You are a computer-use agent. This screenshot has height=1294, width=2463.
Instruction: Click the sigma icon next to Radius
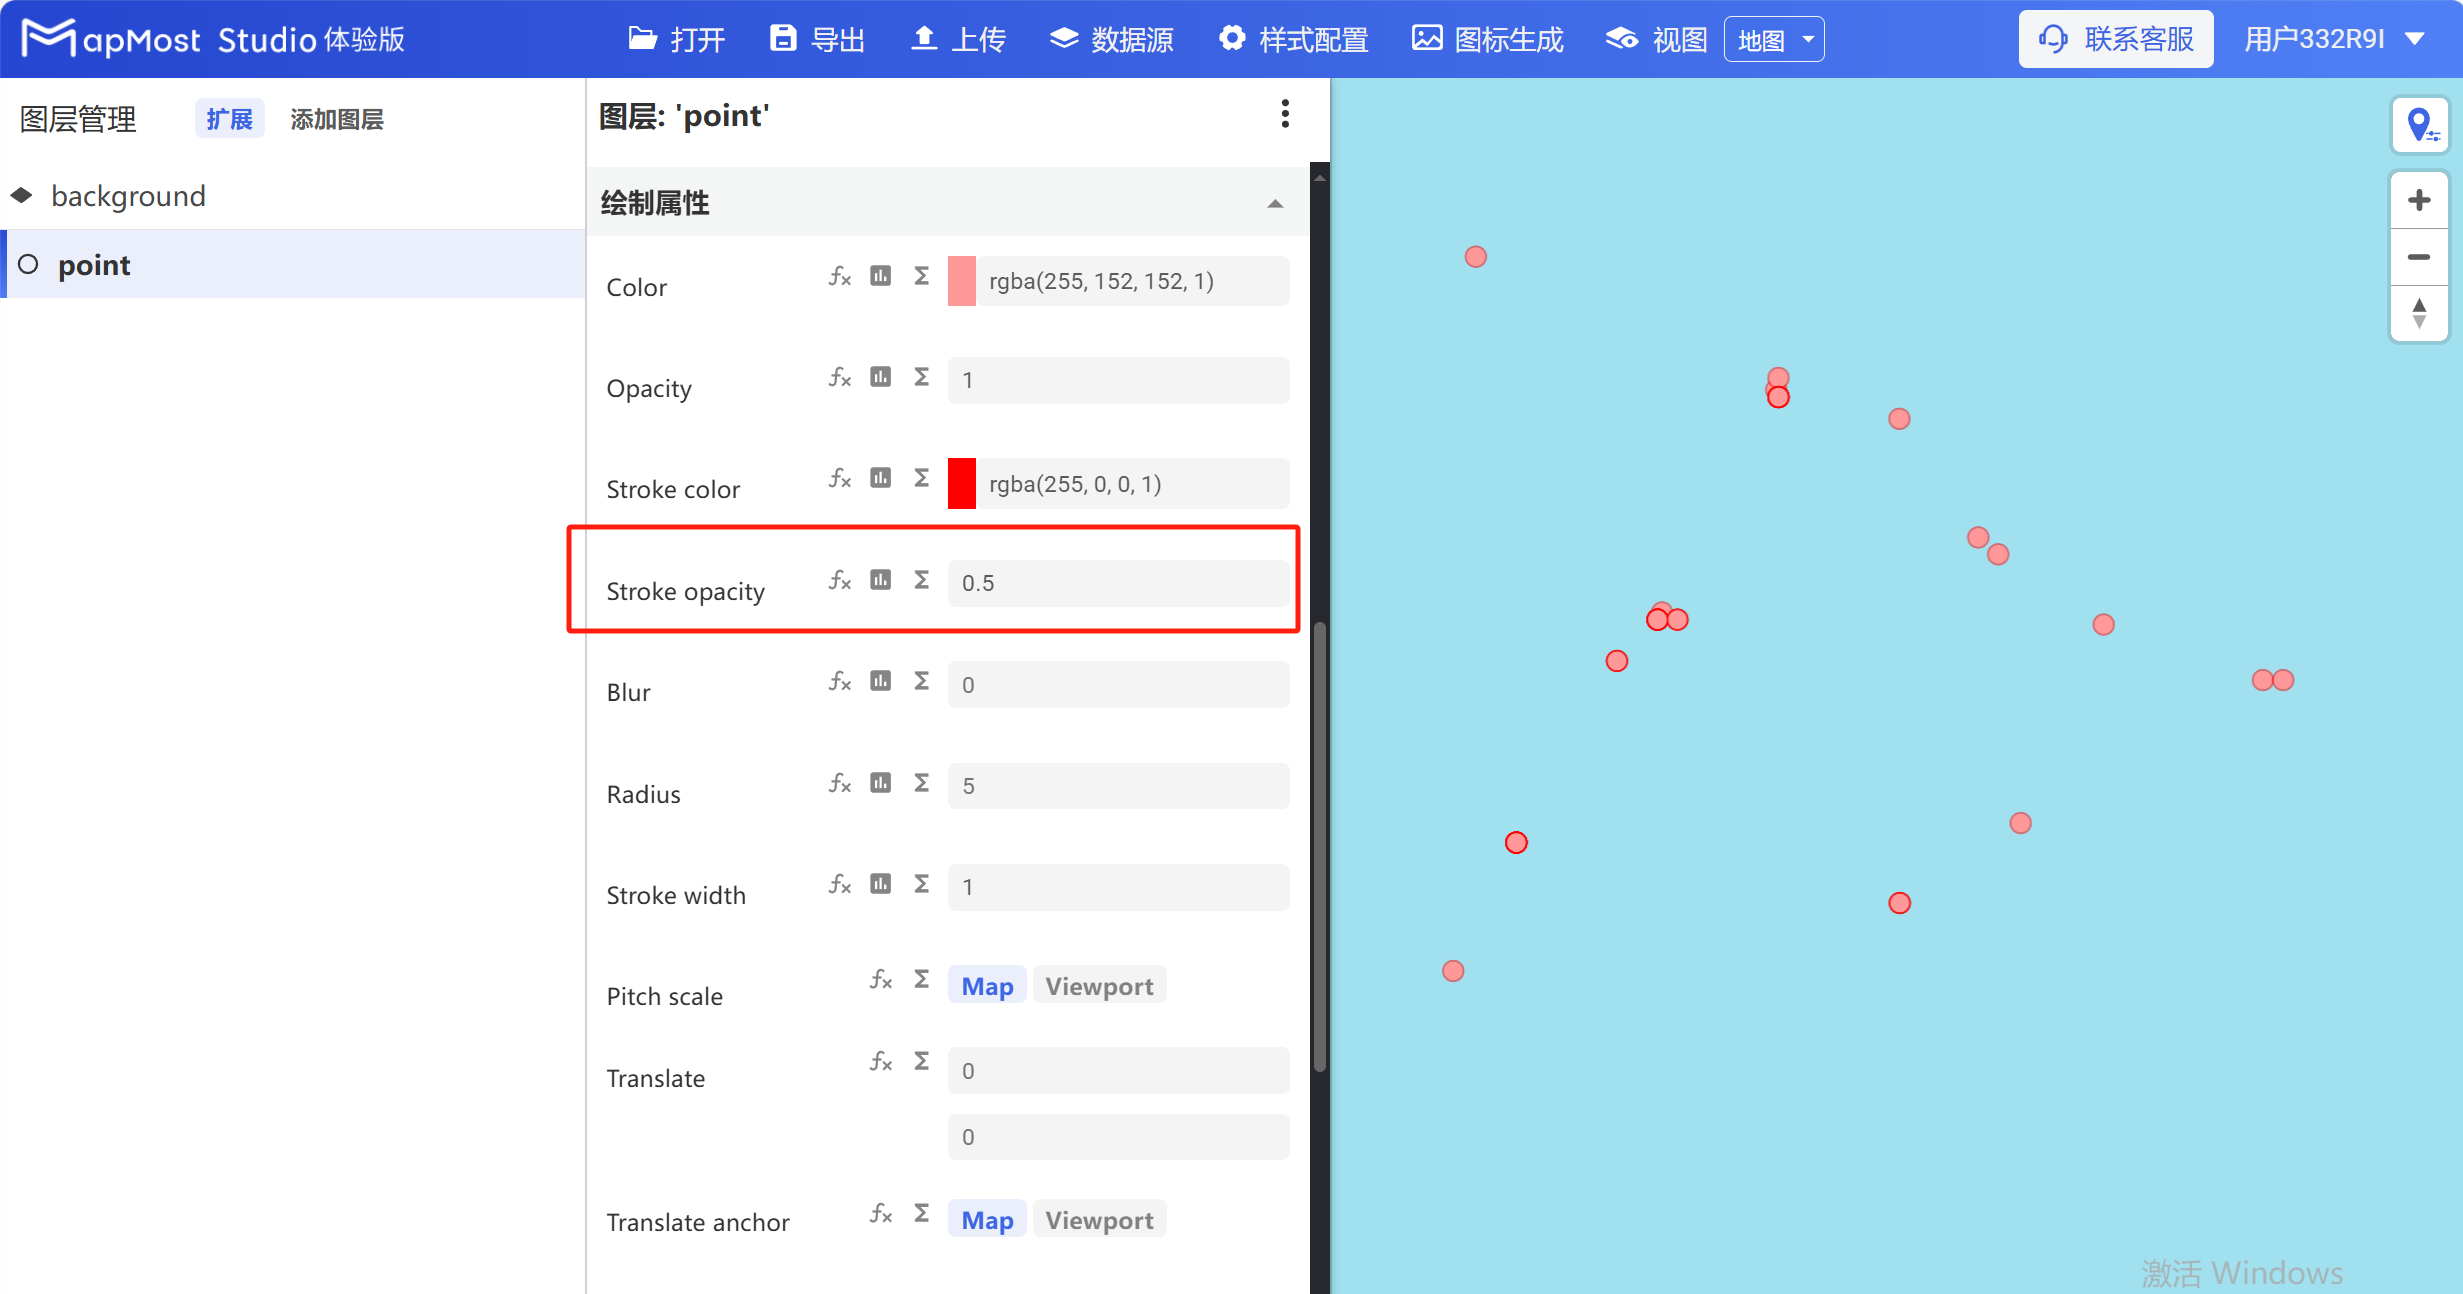coord(921,783)
